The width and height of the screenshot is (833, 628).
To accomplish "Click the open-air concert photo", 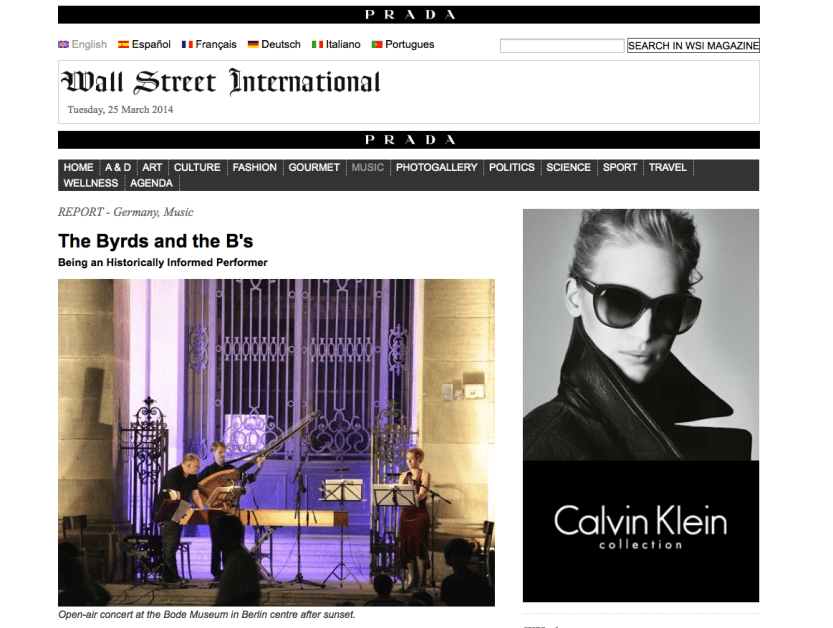I will click(276, 442).
